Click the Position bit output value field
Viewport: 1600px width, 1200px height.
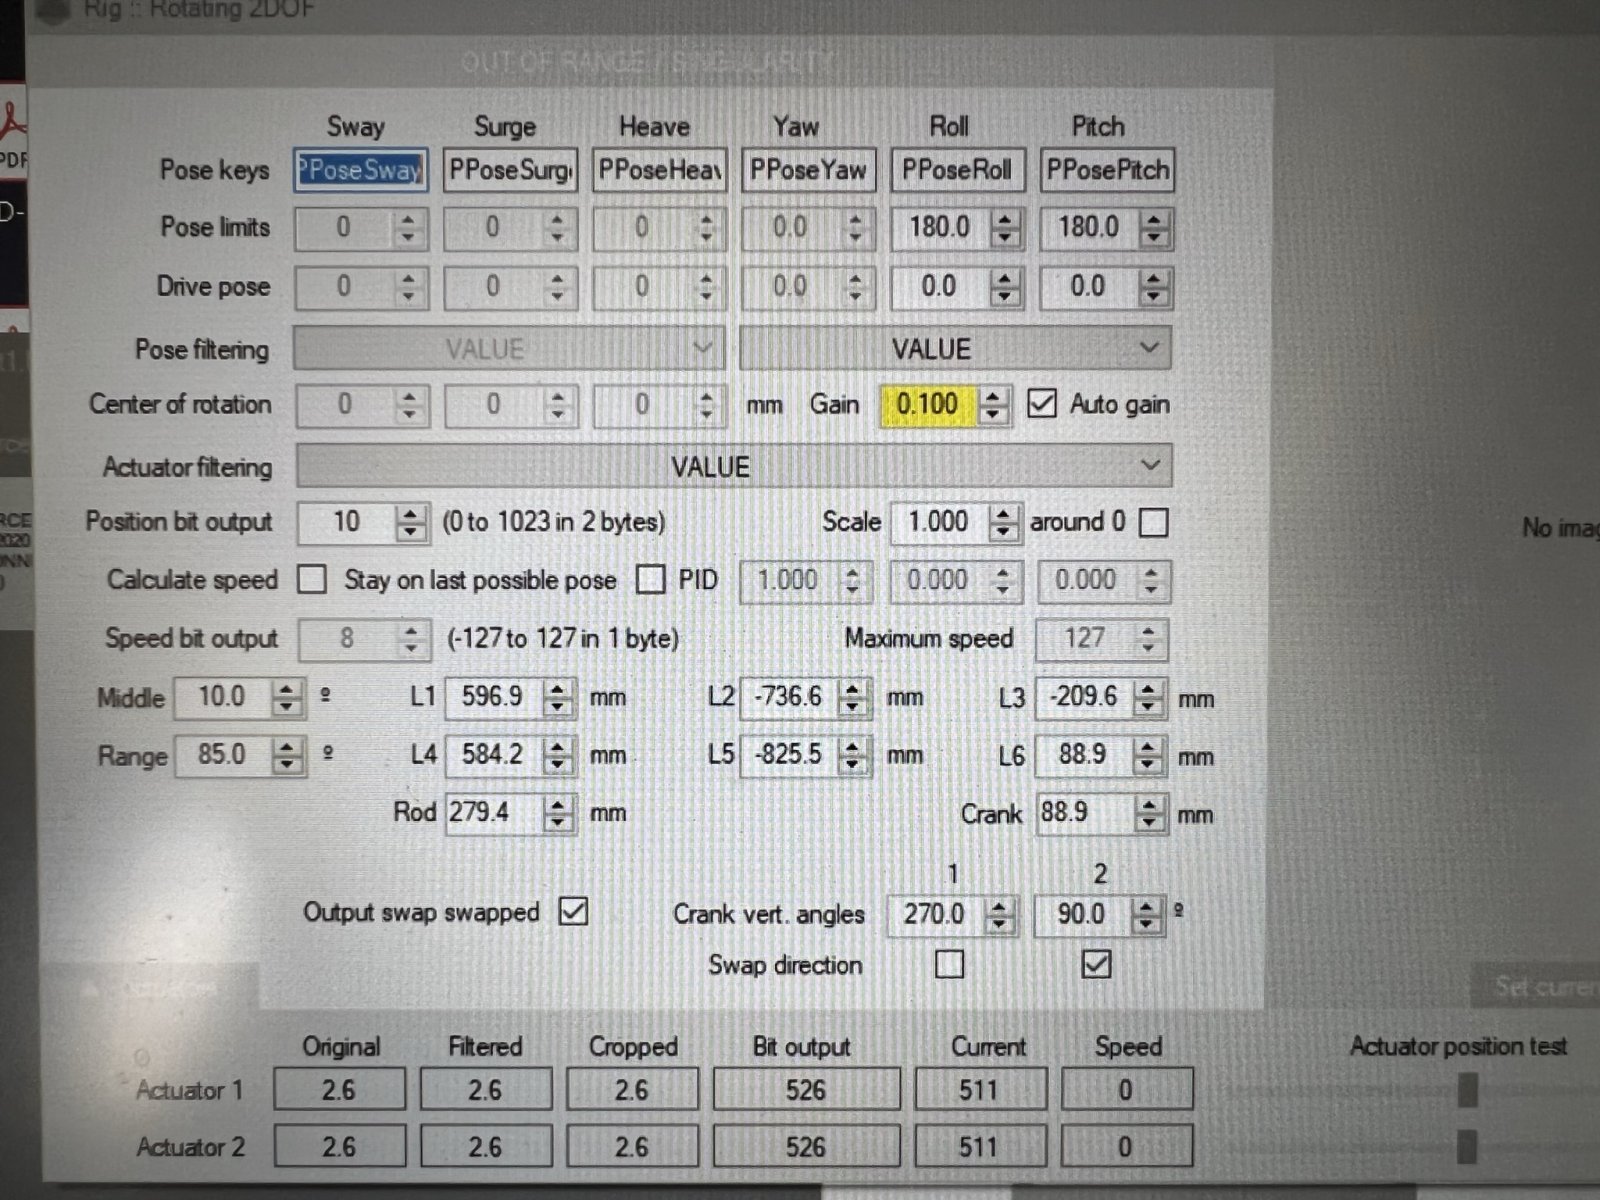tap(347, 522)
